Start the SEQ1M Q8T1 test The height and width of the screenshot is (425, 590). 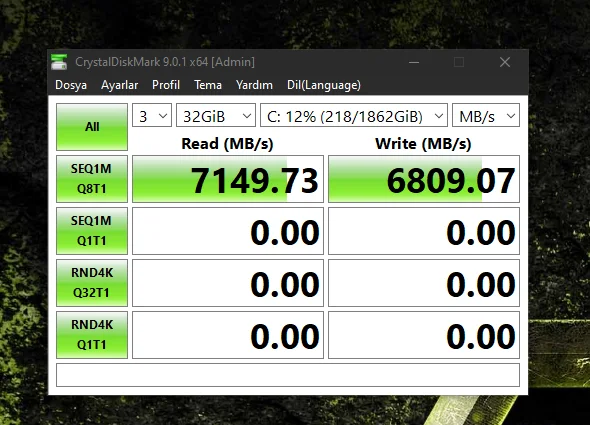pos(92,179)
